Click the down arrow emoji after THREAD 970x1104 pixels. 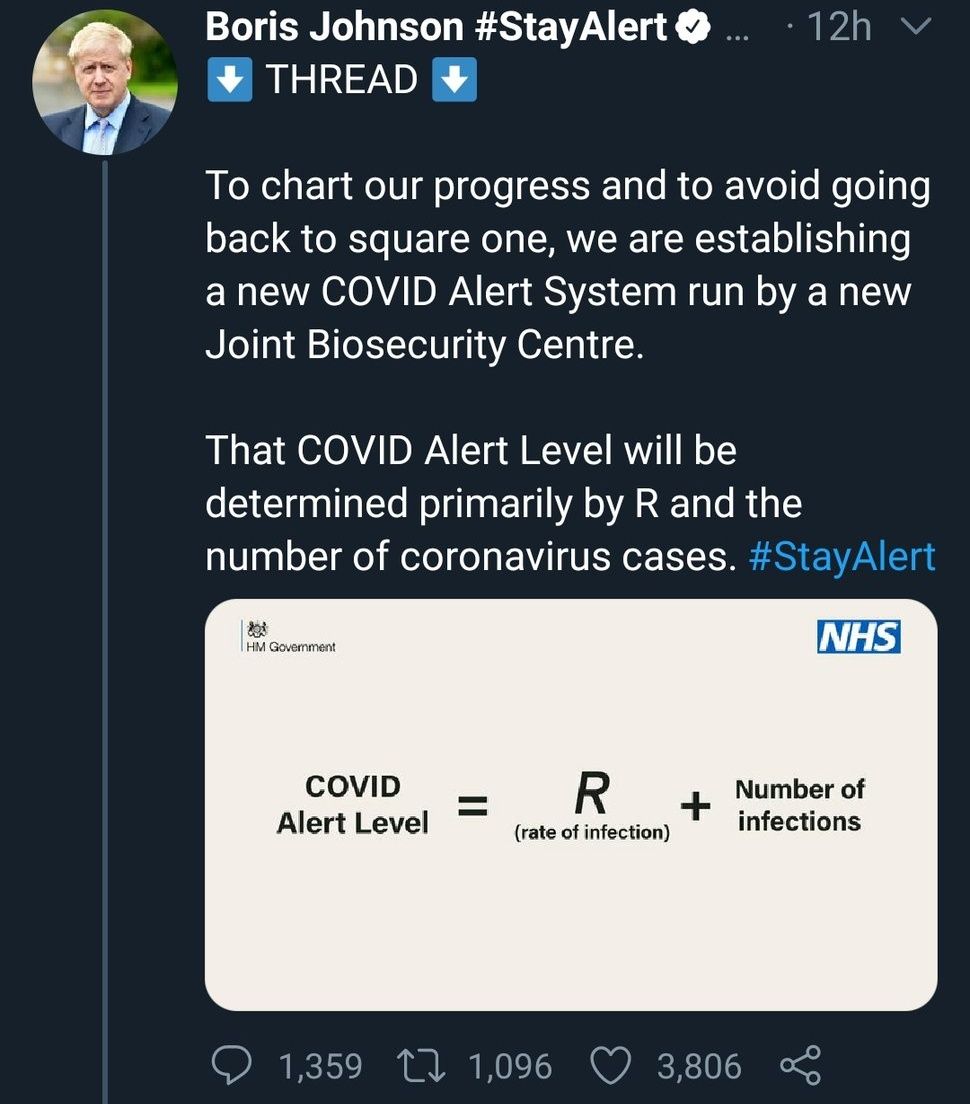[454, 81]
